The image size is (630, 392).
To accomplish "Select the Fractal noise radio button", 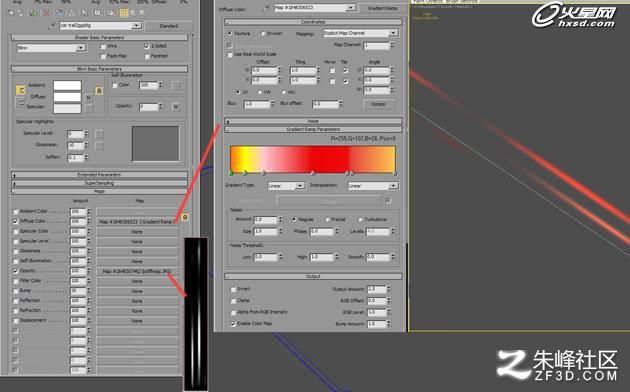I will pos(327,220).
